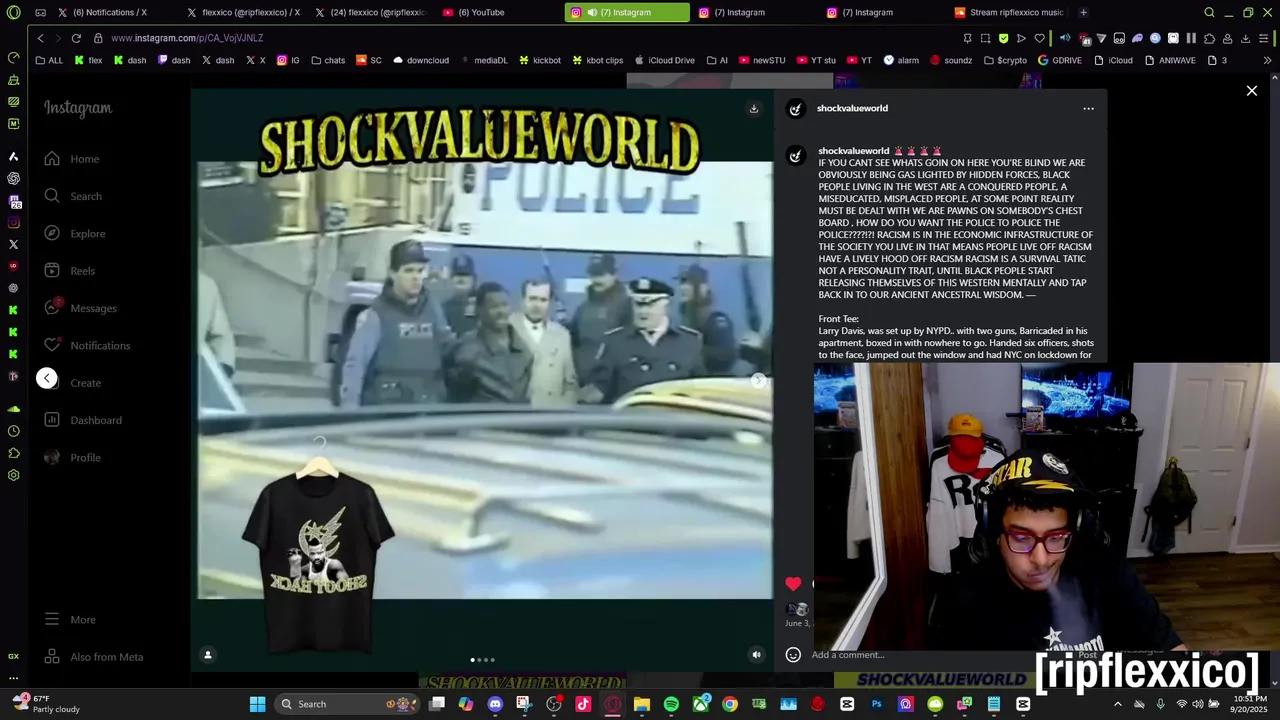1280x720 pixels.
Task: Go back in browser history
Action: [x=40, y=38]
